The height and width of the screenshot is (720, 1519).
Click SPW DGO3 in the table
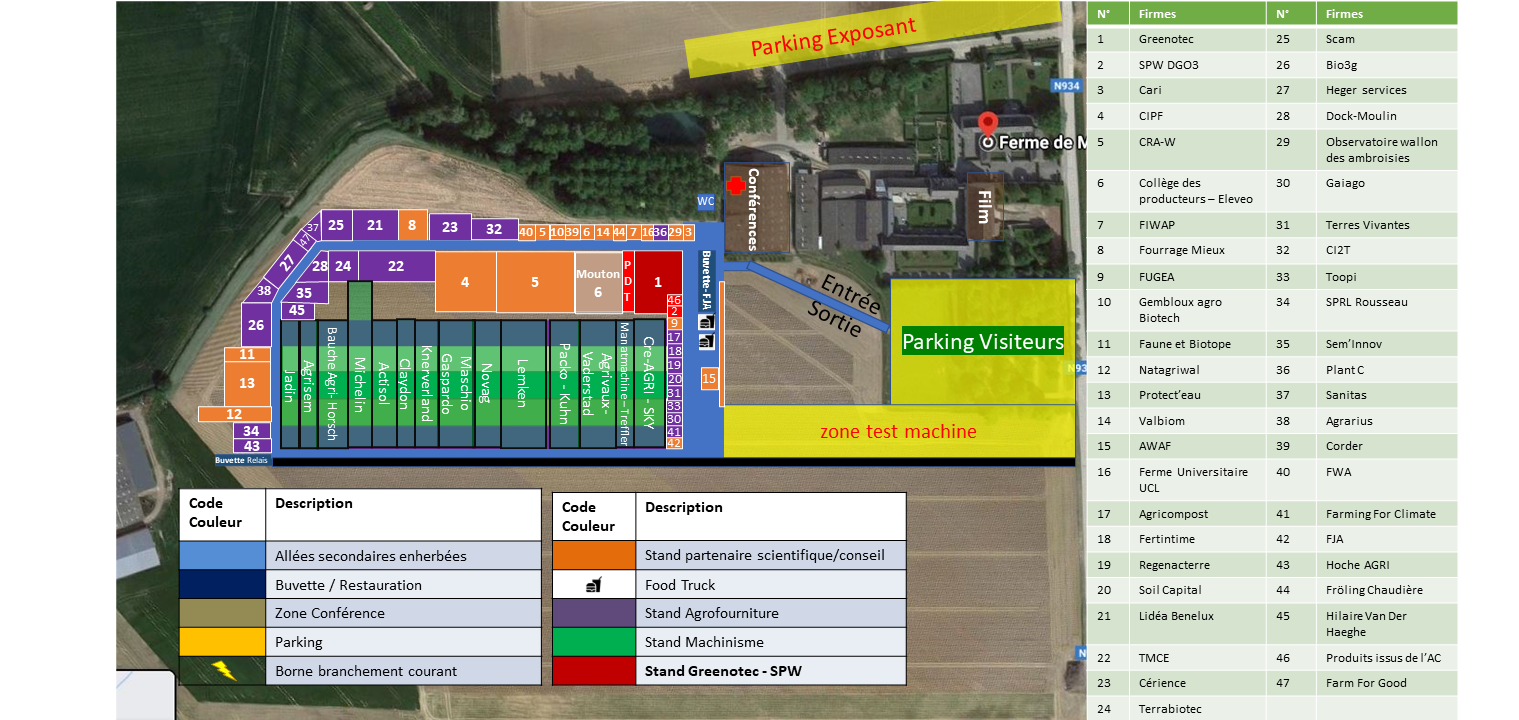(x=1168, y=65)
